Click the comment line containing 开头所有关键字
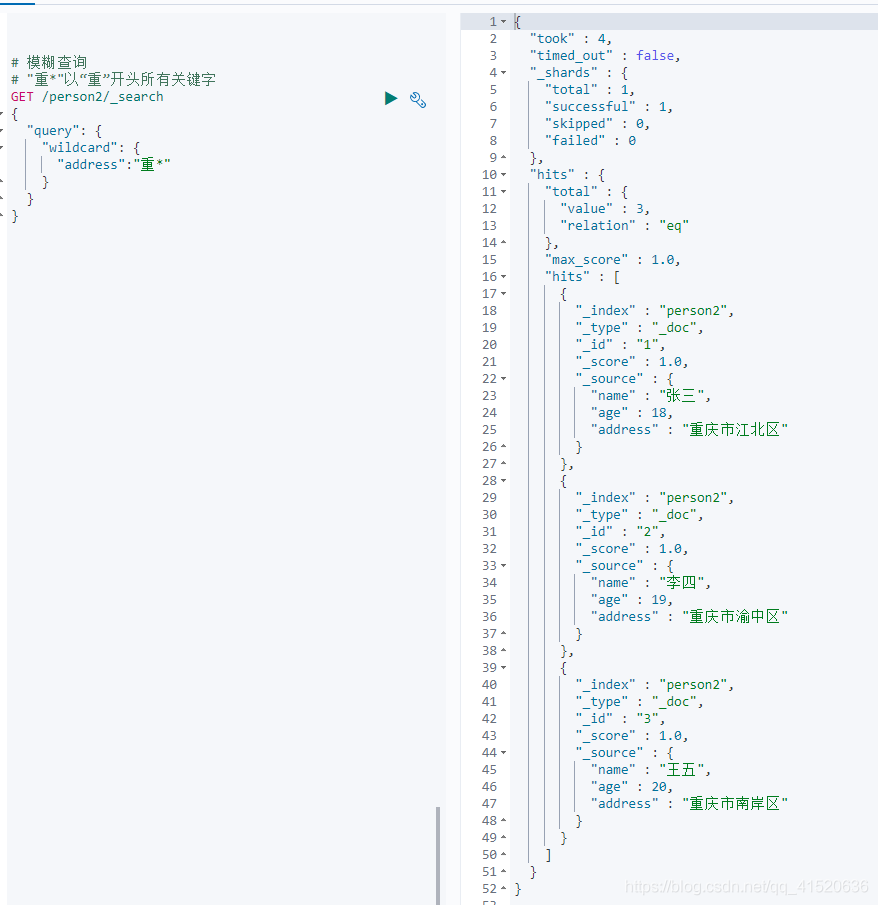The height and width of the screenshot is (905, 878). (x=113, y=80)
